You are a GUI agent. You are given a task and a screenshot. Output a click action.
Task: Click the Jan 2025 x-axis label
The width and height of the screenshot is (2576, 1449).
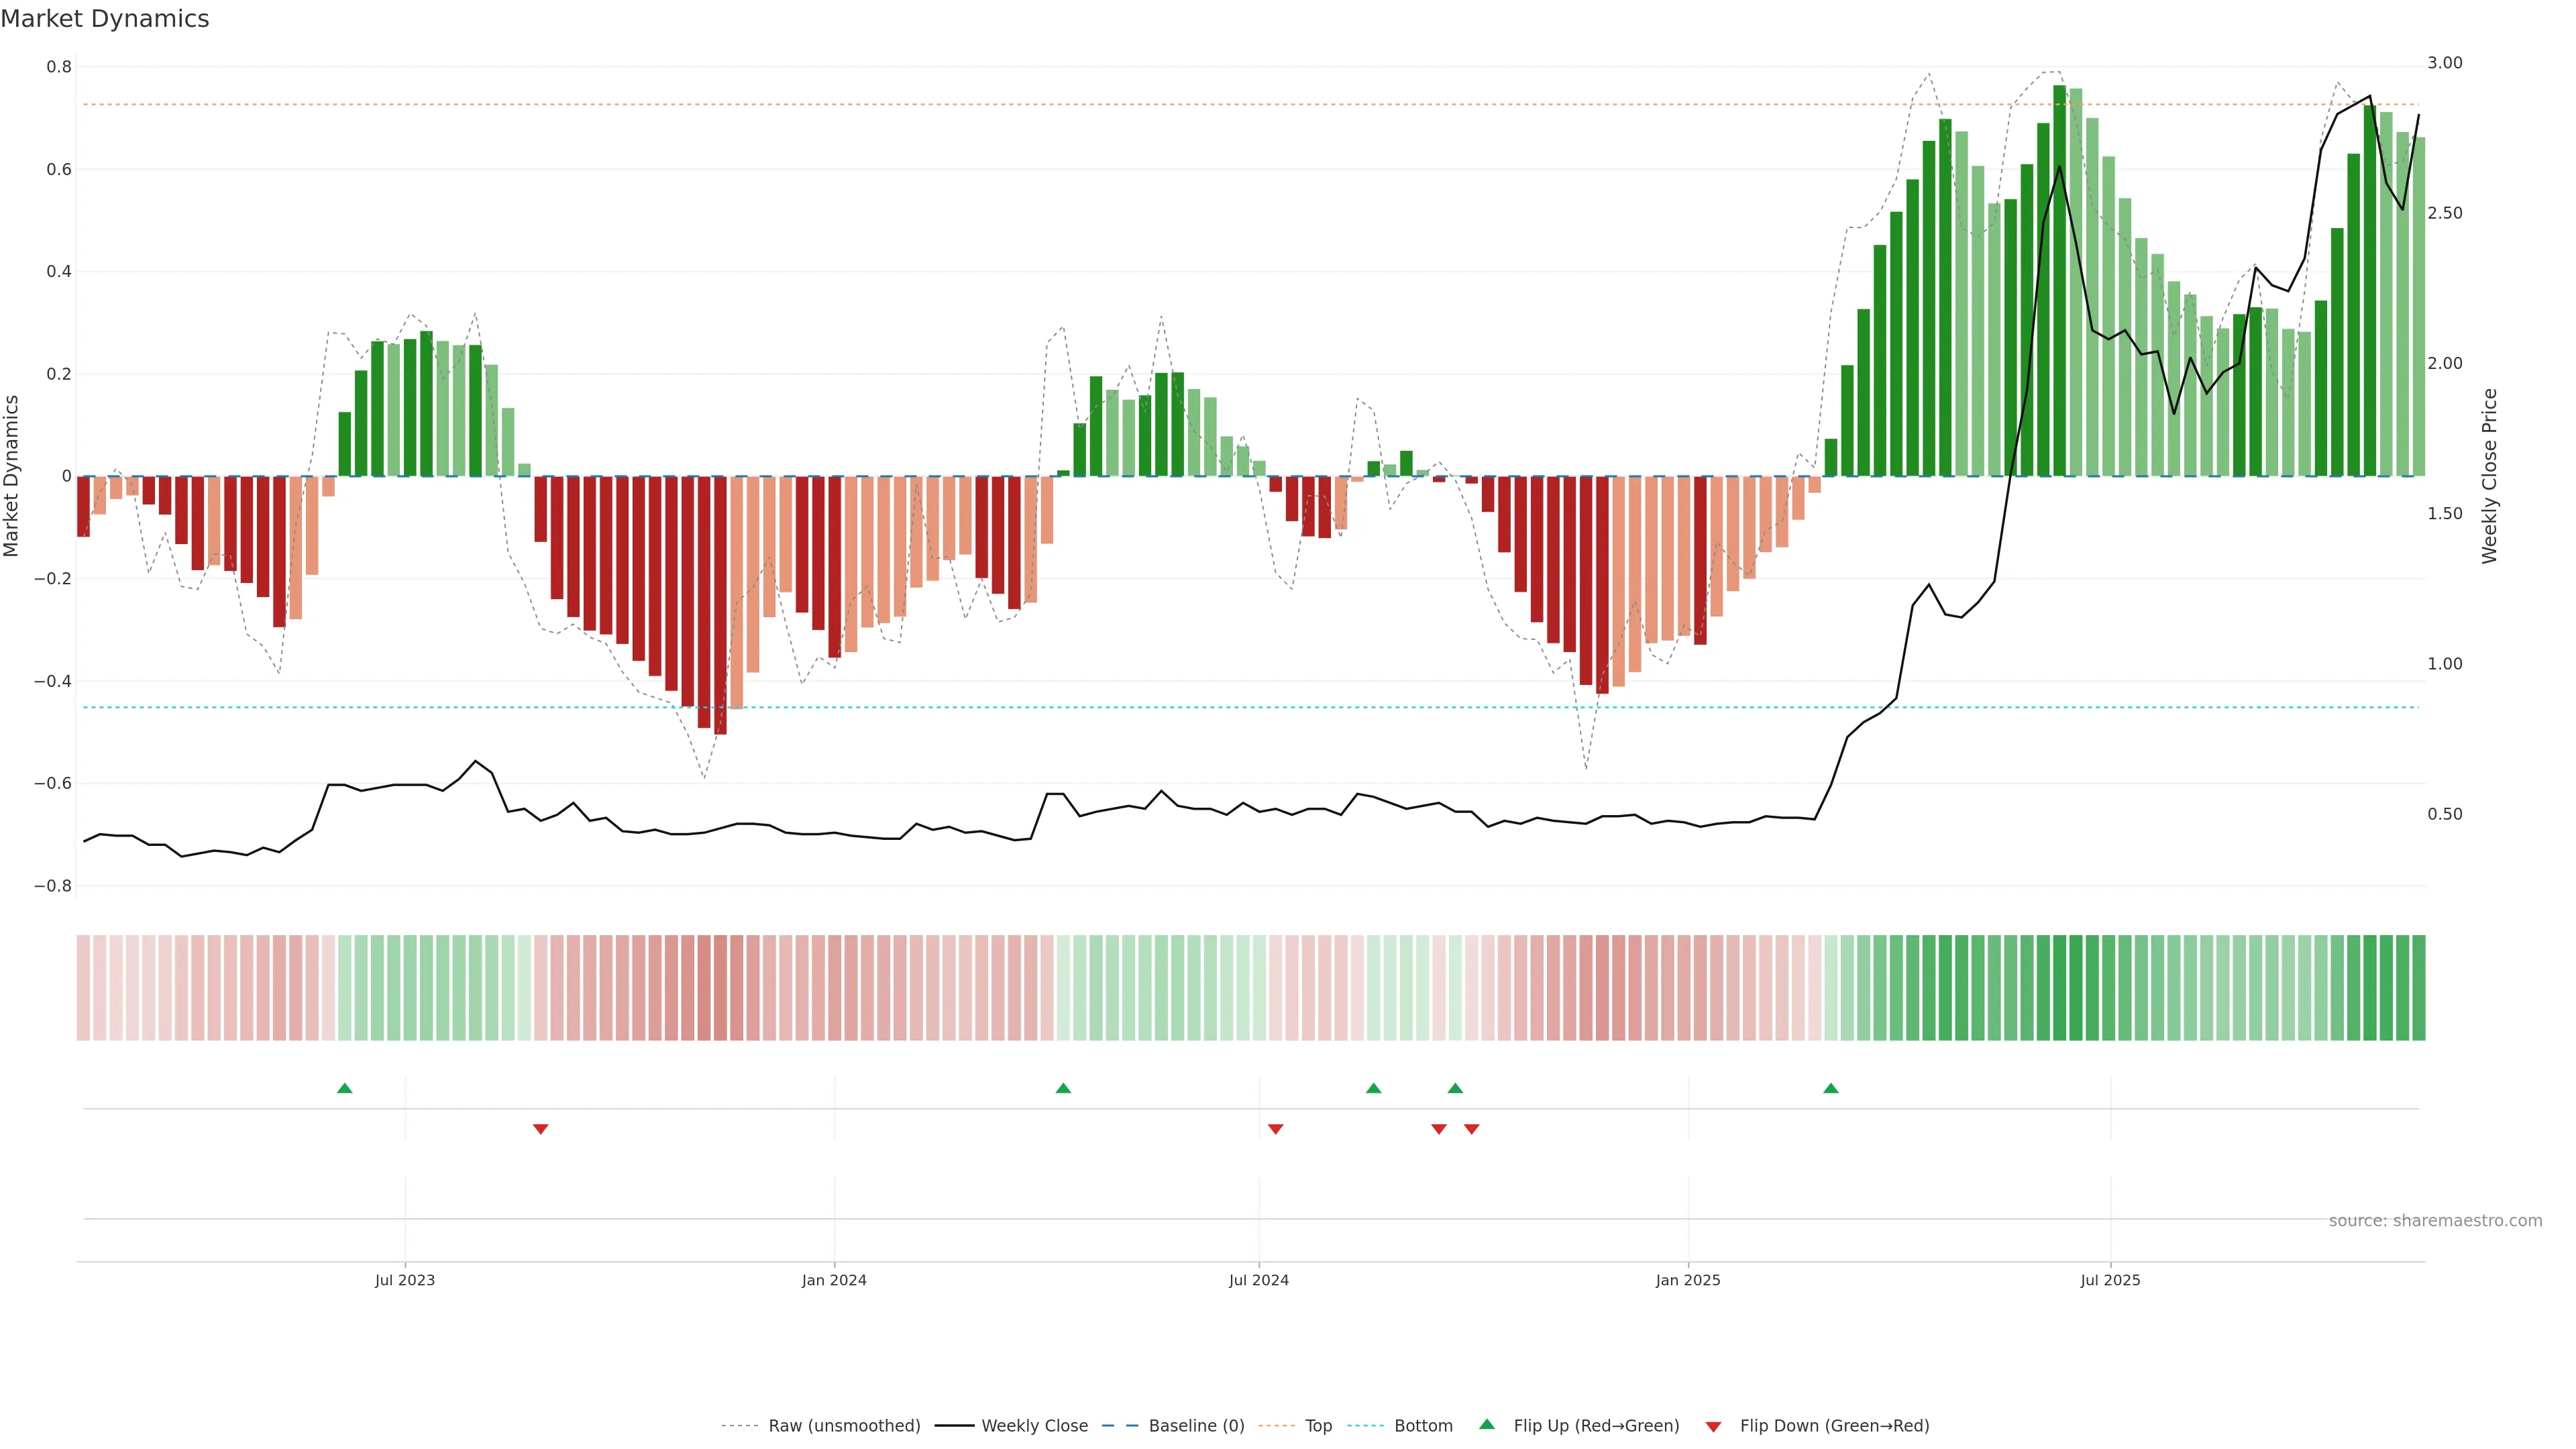(x=1688, y=1280)
